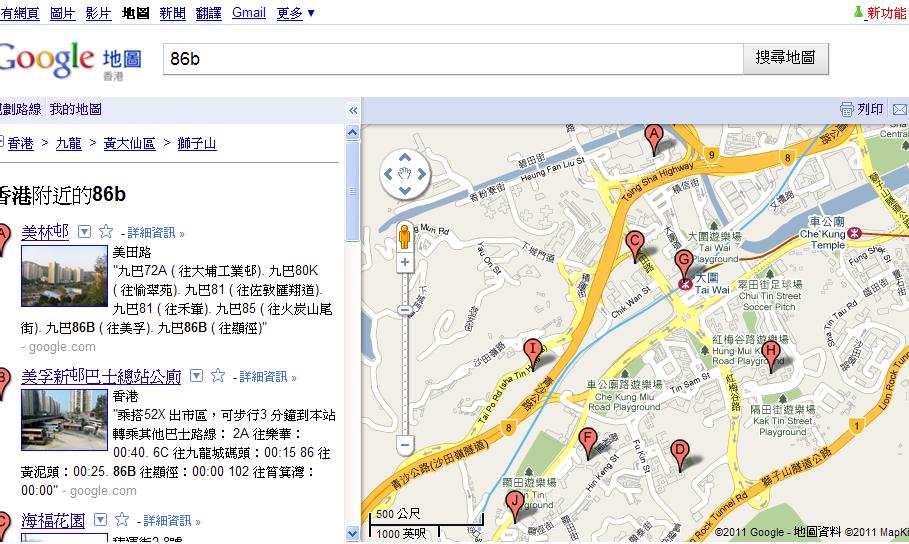Pan the map up with the arrow control
The width and height of the screenshot is (909, 544).
405,157
